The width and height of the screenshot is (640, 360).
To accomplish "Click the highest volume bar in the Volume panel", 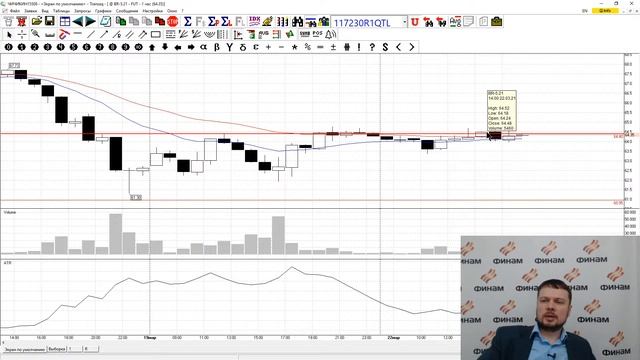I will click(x=116, y=234).
